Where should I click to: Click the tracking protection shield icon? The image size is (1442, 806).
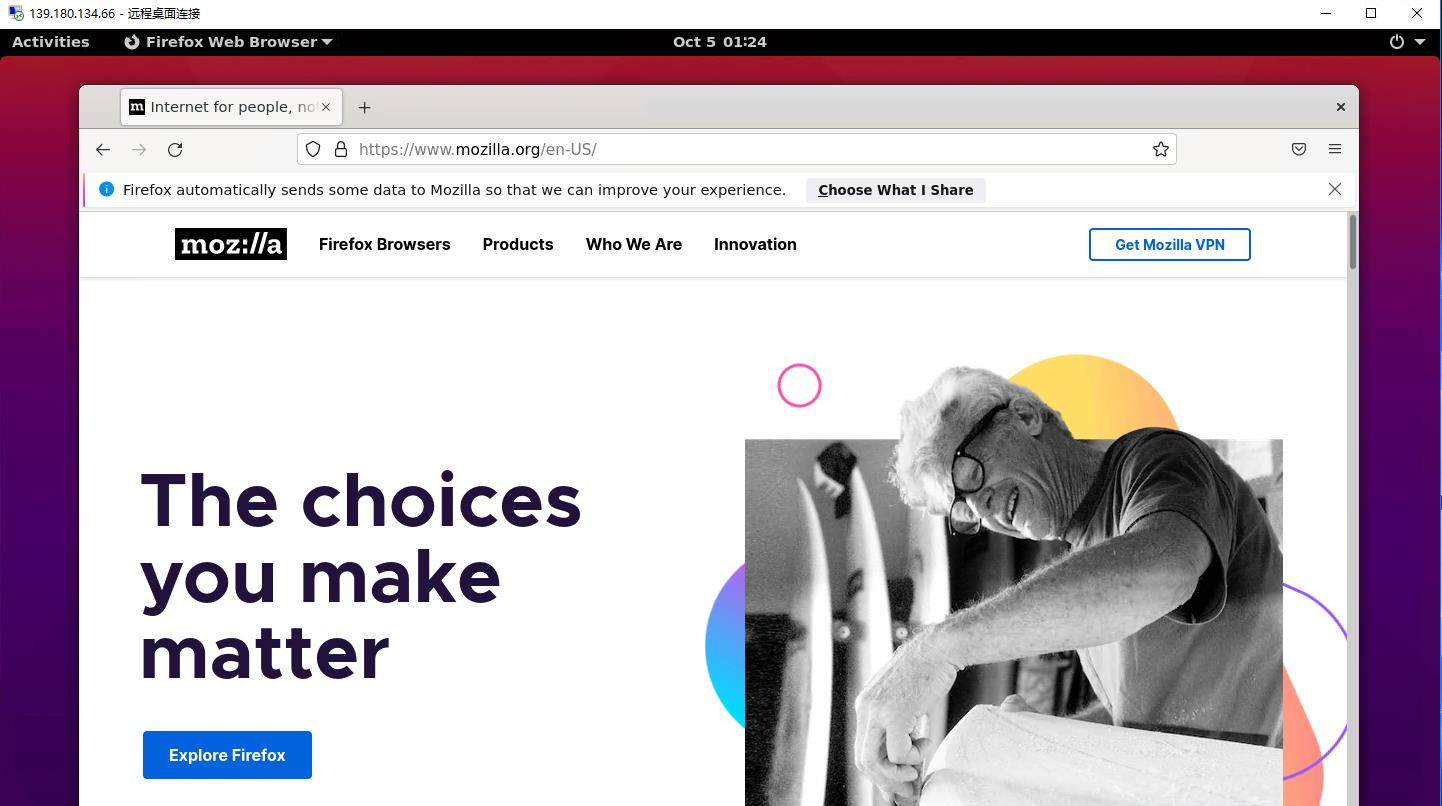[313, 149]
